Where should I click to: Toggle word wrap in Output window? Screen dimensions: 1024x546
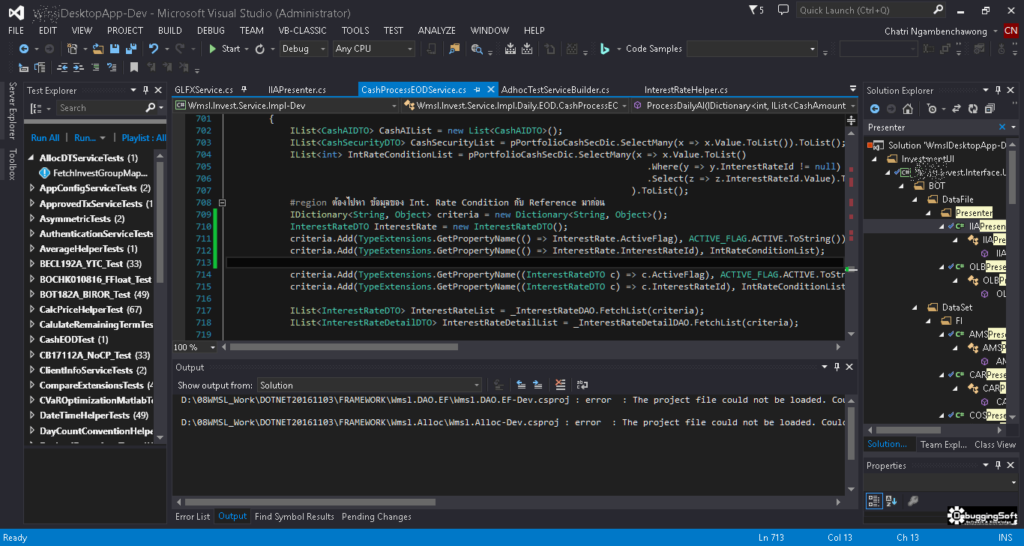[583, 385]
